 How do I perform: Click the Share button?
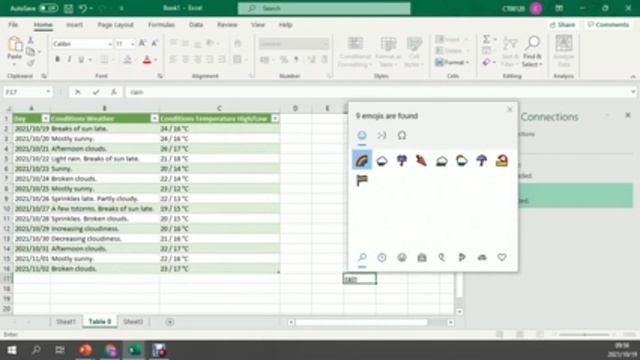coord(562,25)
